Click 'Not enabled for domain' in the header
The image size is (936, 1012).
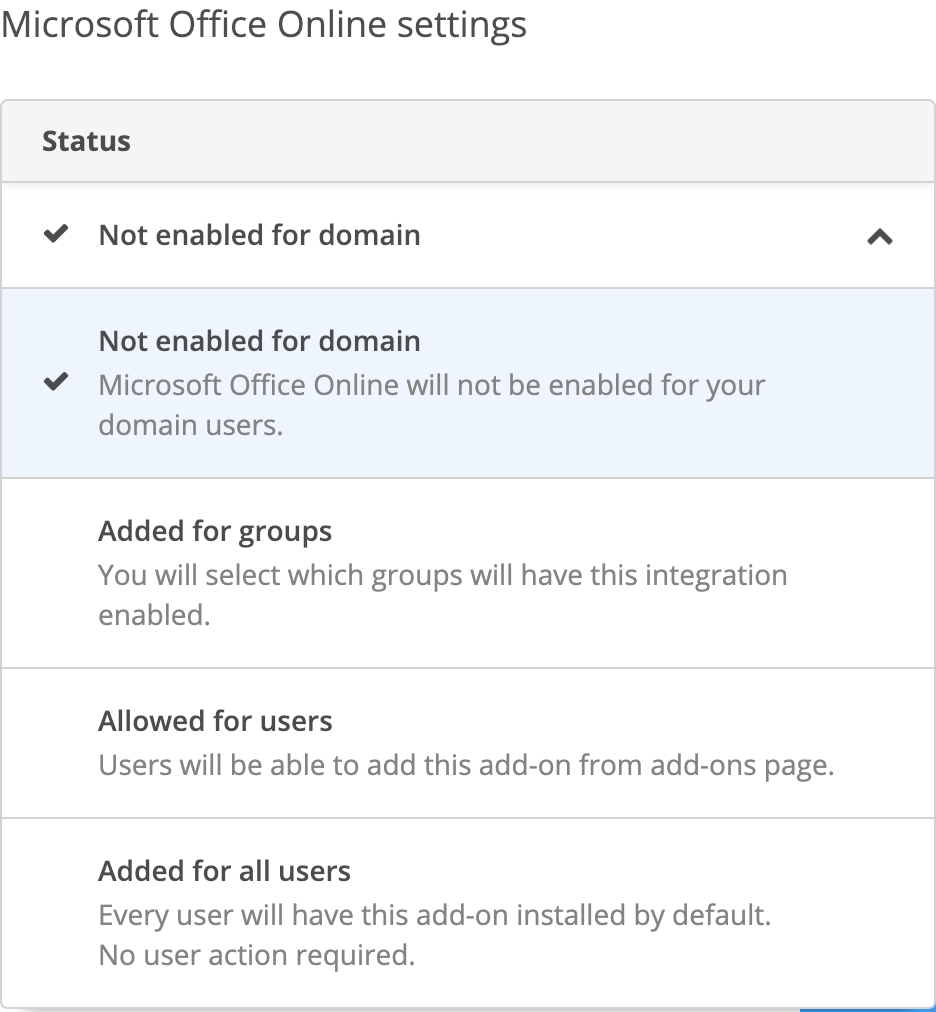[258, 234]
